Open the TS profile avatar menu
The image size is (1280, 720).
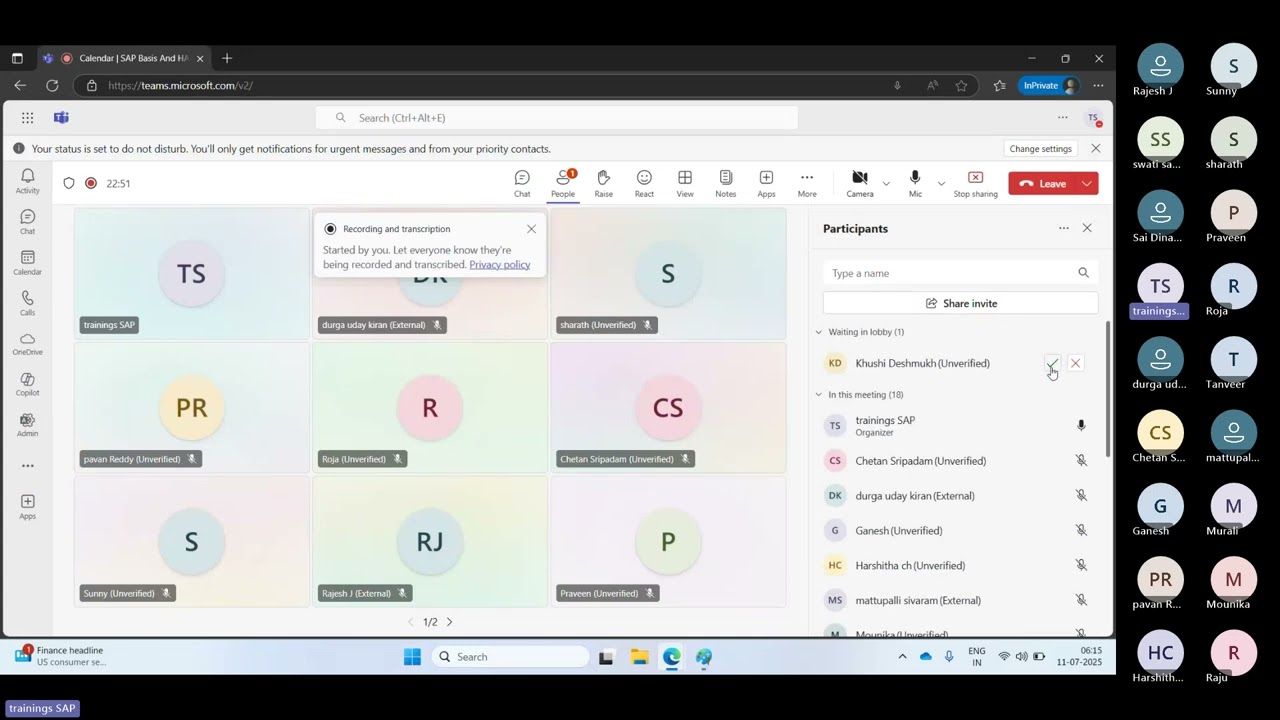[x=1094, y=118]
